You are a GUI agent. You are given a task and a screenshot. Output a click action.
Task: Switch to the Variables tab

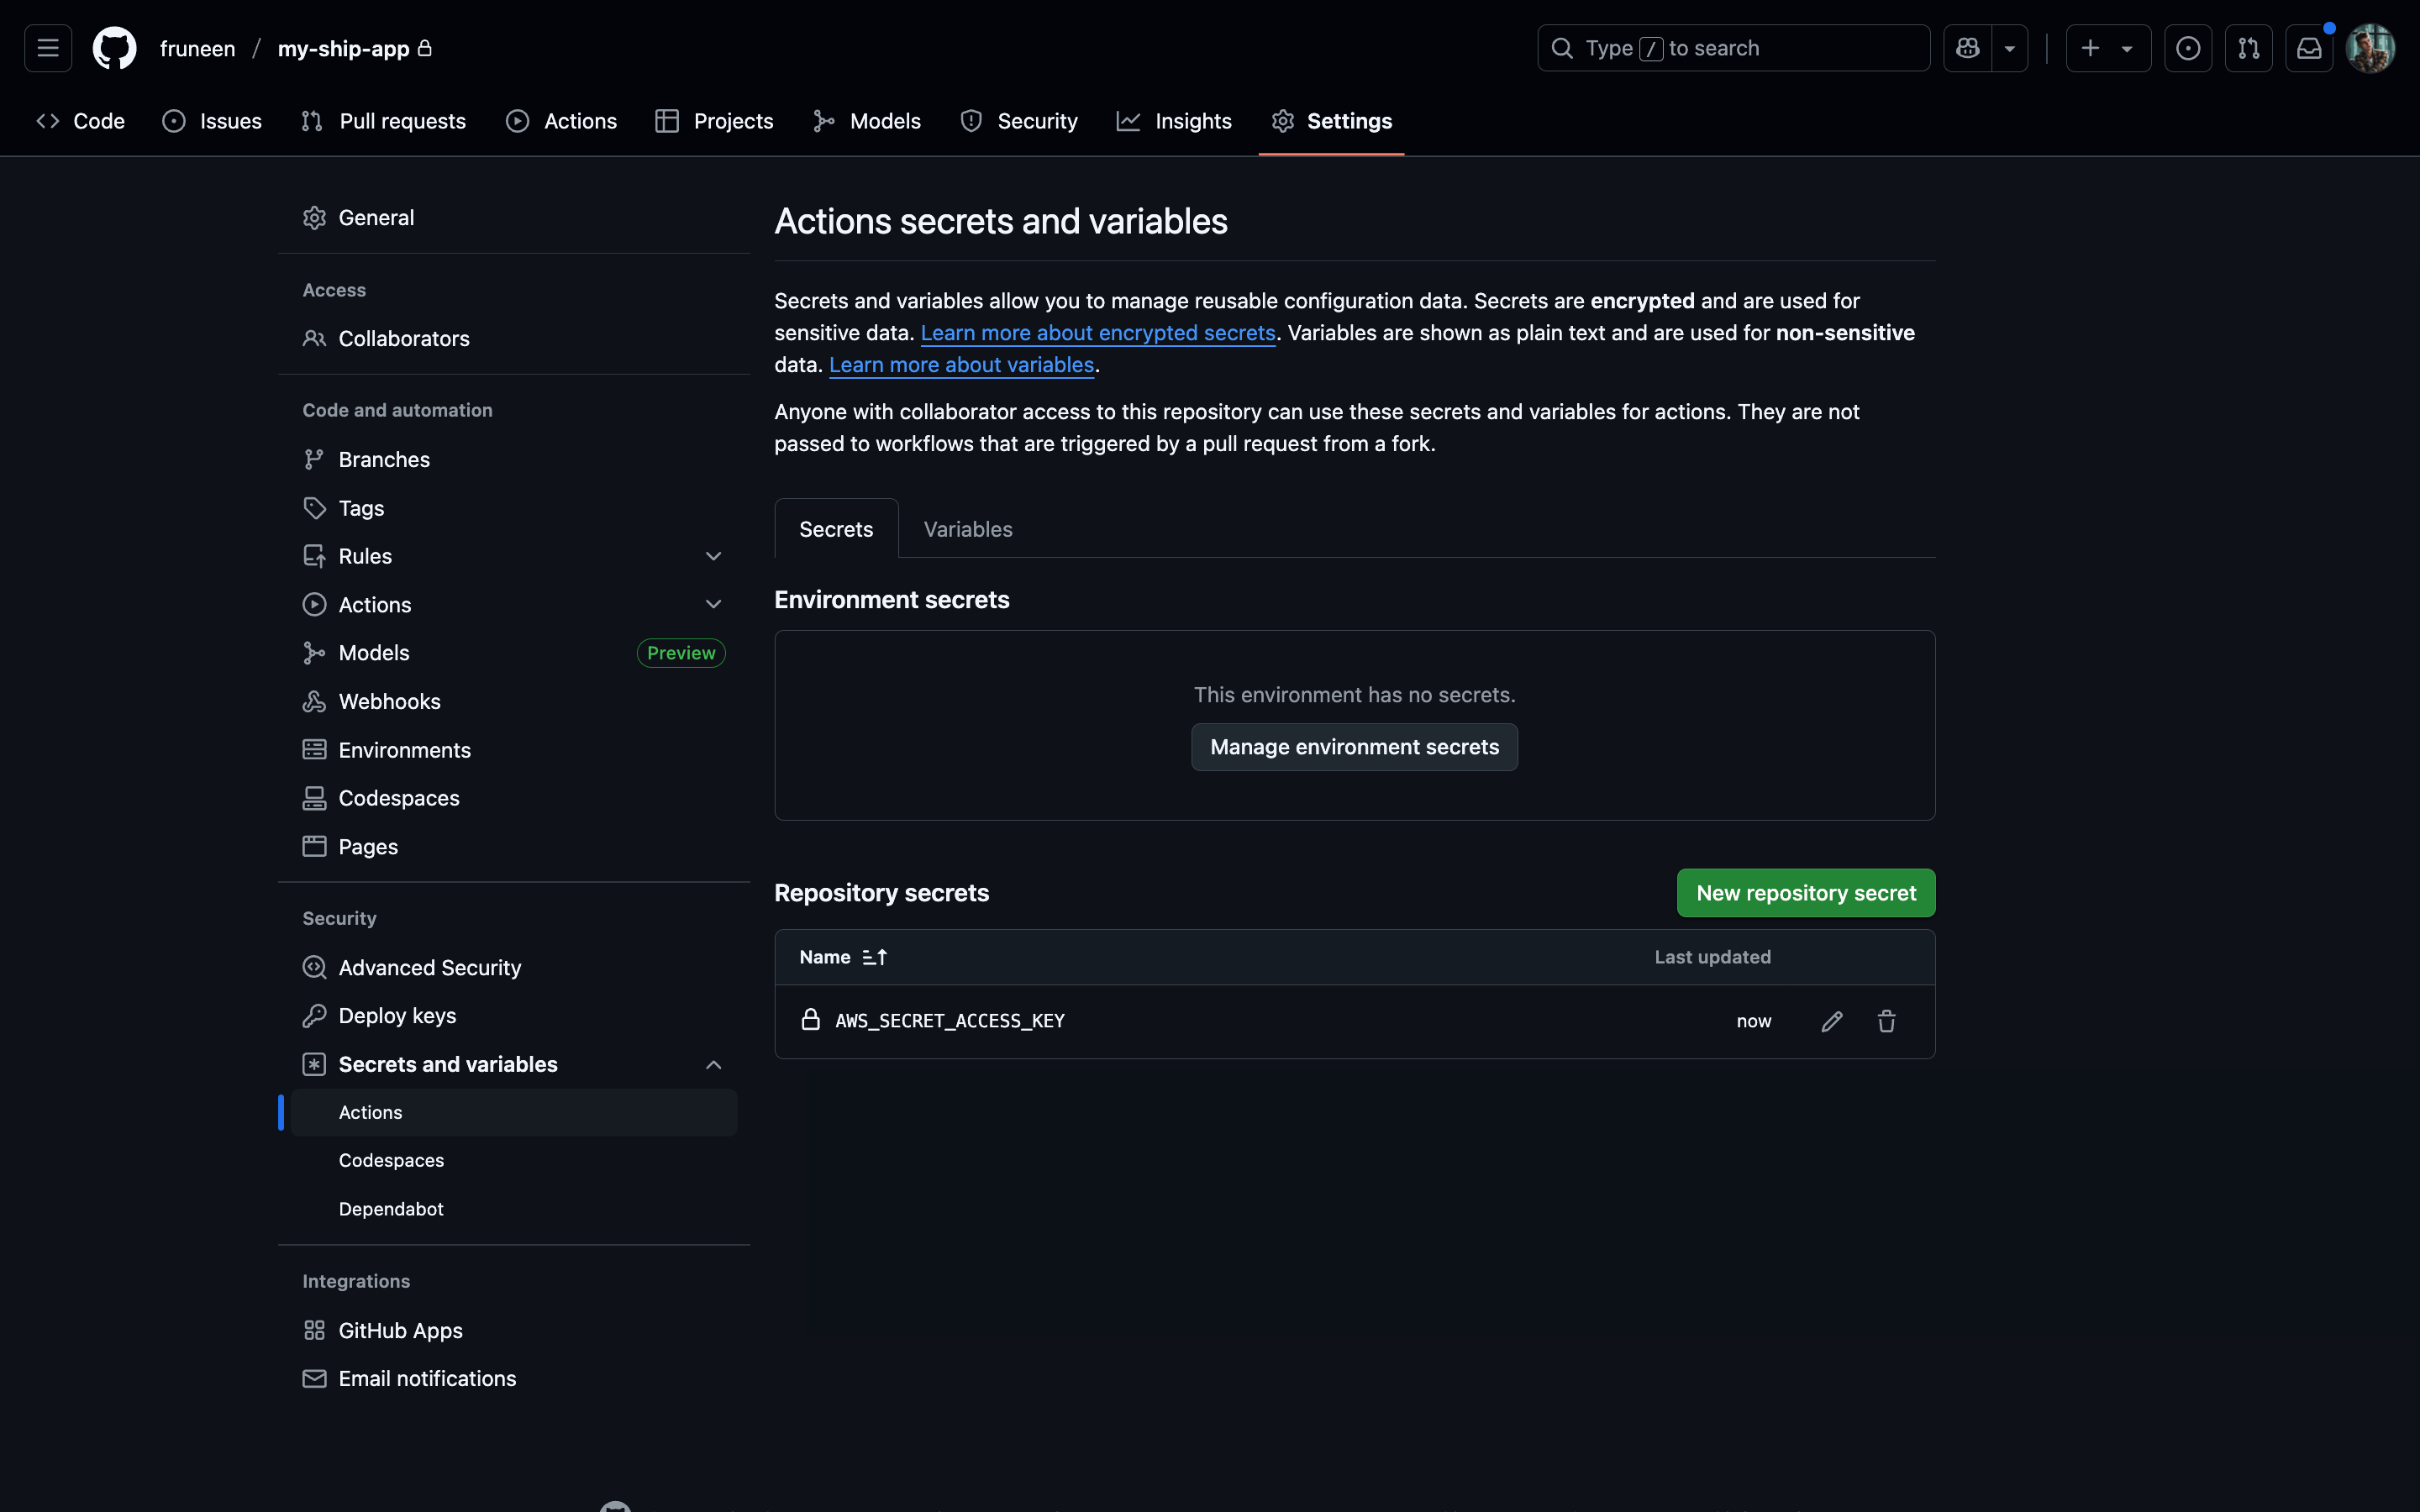tap(966, 529)
